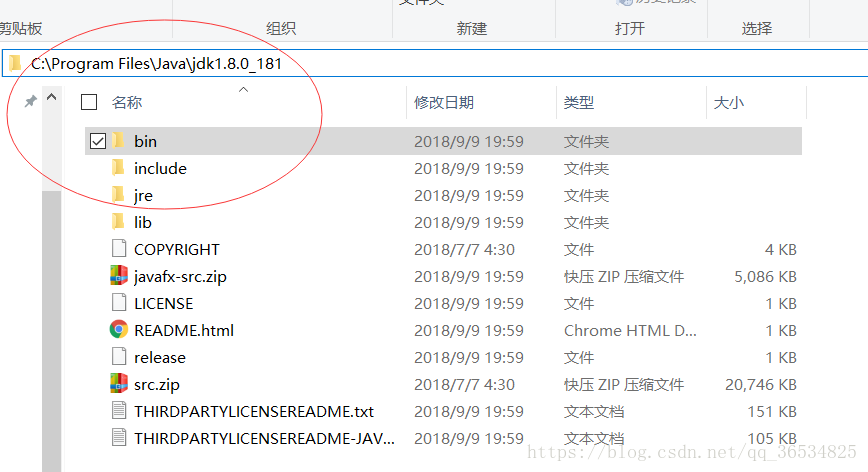Select the src.zip file name
This screenshot has height=472, width=868.
pyautogui.click(x=157, y=385)
